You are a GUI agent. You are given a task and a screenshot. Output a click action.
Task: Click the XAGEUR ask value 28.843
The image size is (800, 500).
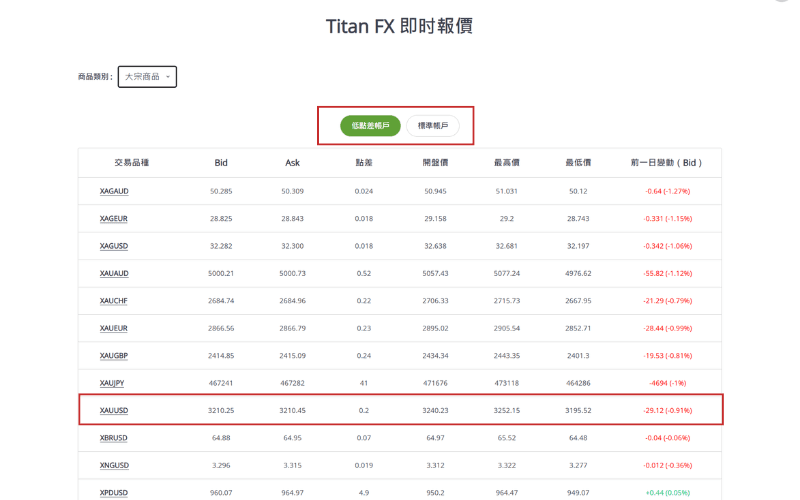[292, 219]
